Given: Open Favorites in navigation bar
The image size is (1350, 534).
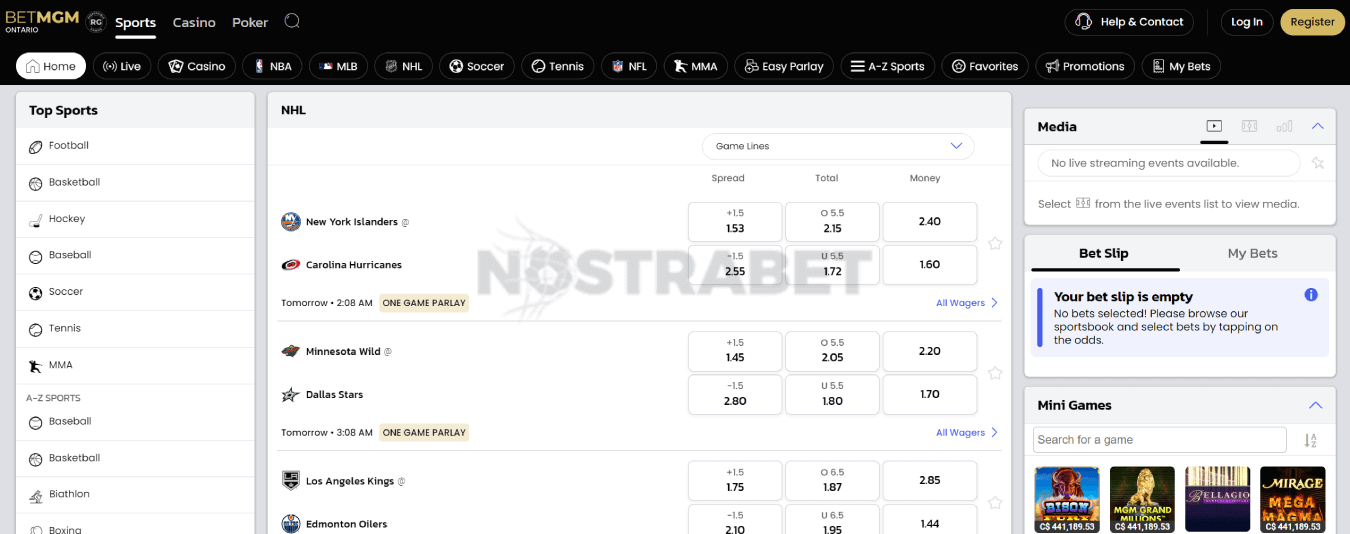Looking at the screenshot, I should 985,66.
